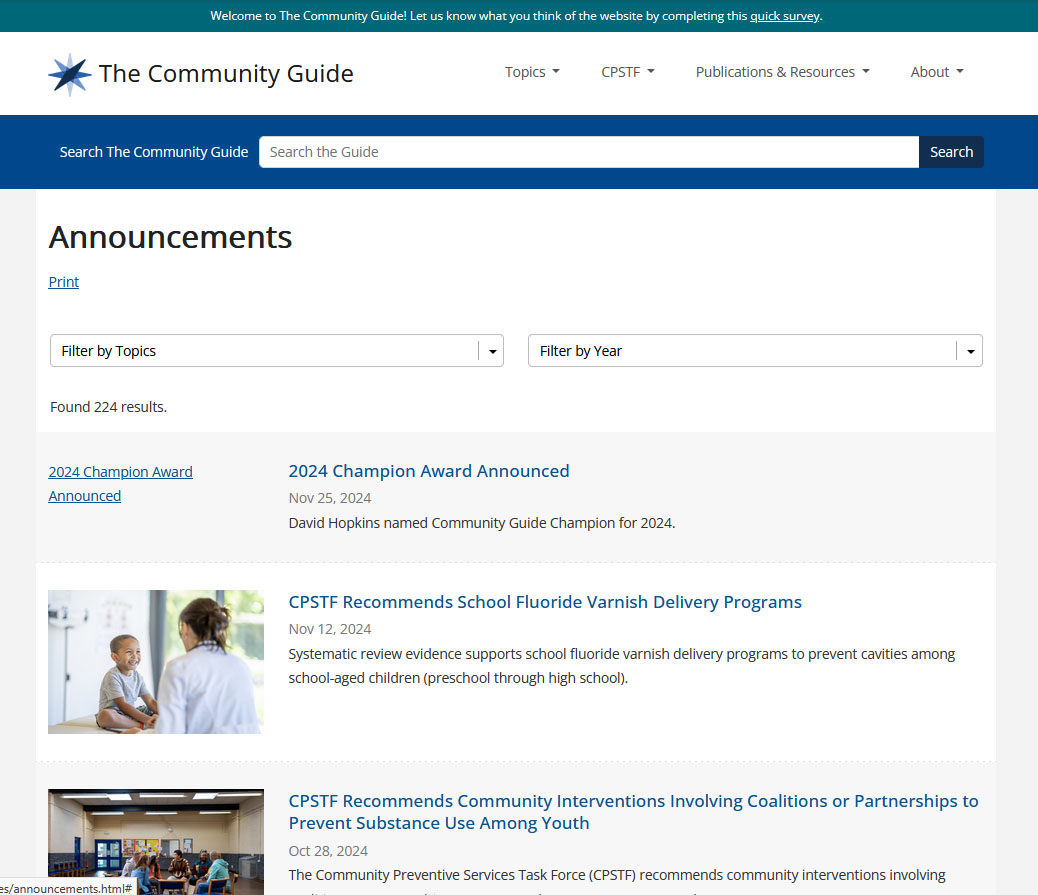The image size is (1038, 895).
Task: Open the Topics navigation menu
Action: (x=531, y=72)
